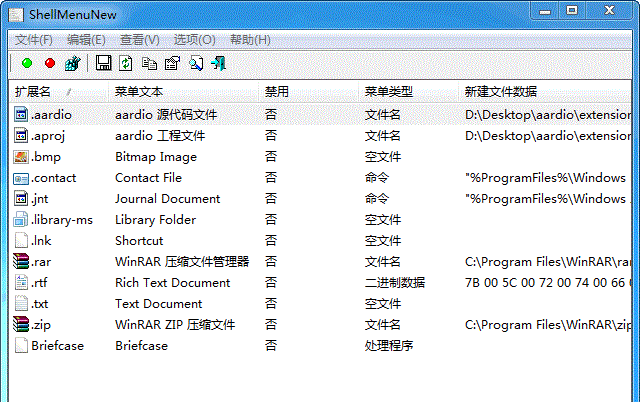Sort by the 禁用 column header
This screenshot has width=640, height=402.
pos(308,91)
